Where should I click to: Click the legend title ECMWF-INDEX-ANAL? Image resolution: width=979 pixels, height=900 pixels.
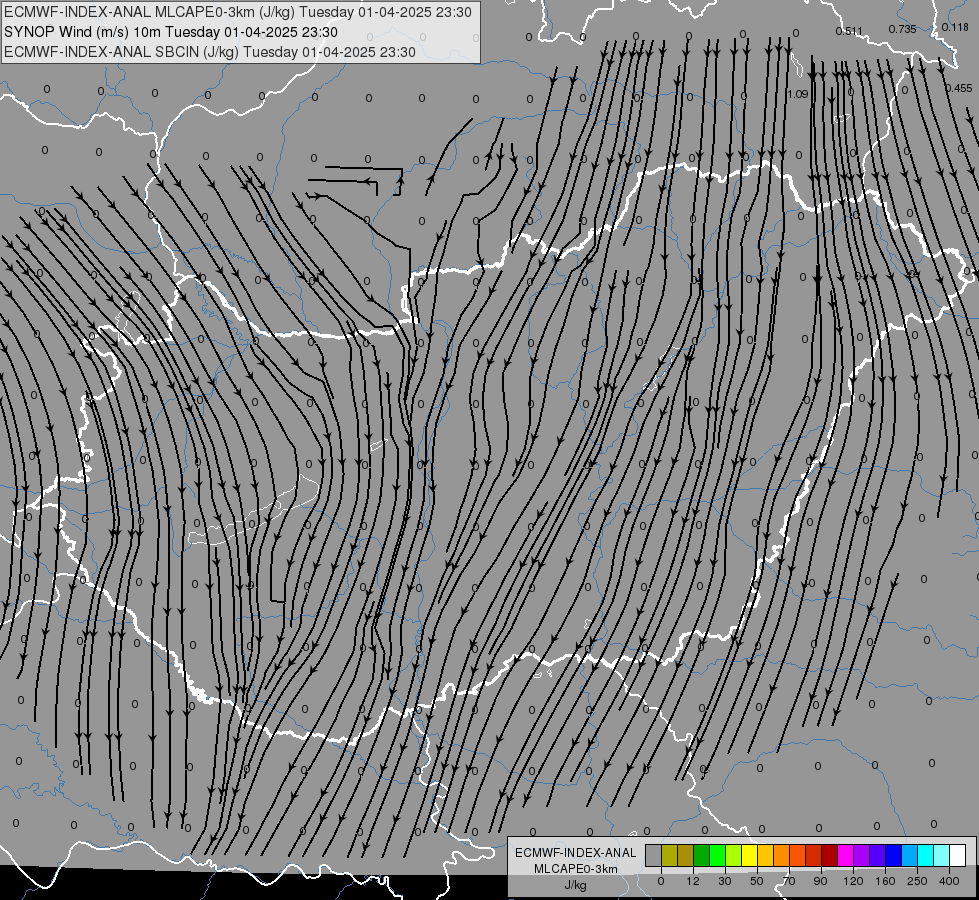tap(576, 853)
